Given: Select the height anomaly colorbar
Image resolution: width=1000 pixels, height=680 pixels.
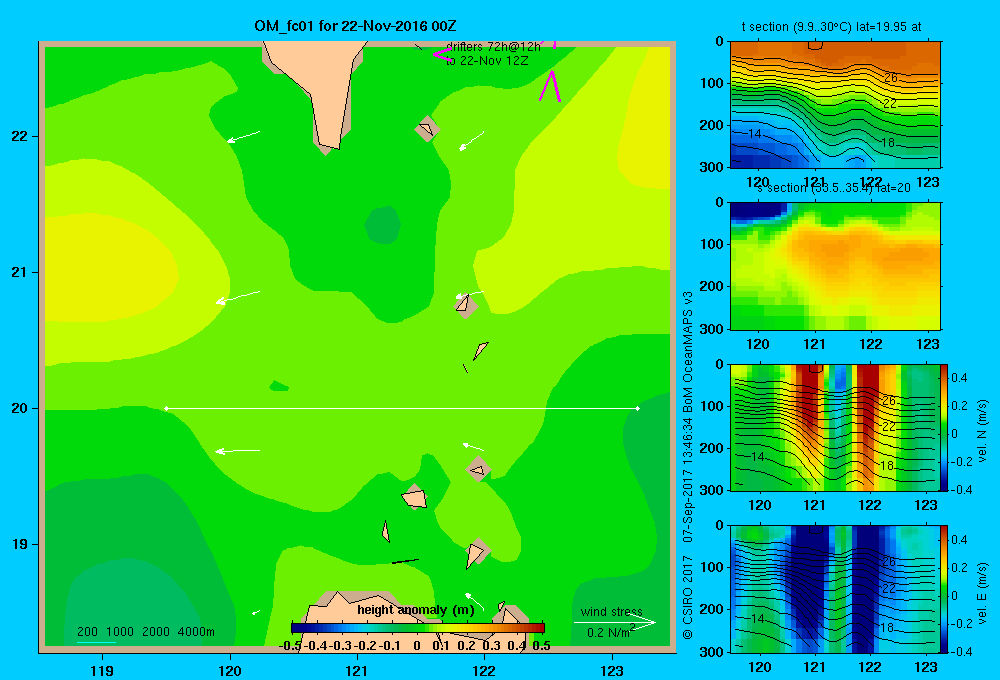Looking at the screenshot, I should click(x=418, y=628).
